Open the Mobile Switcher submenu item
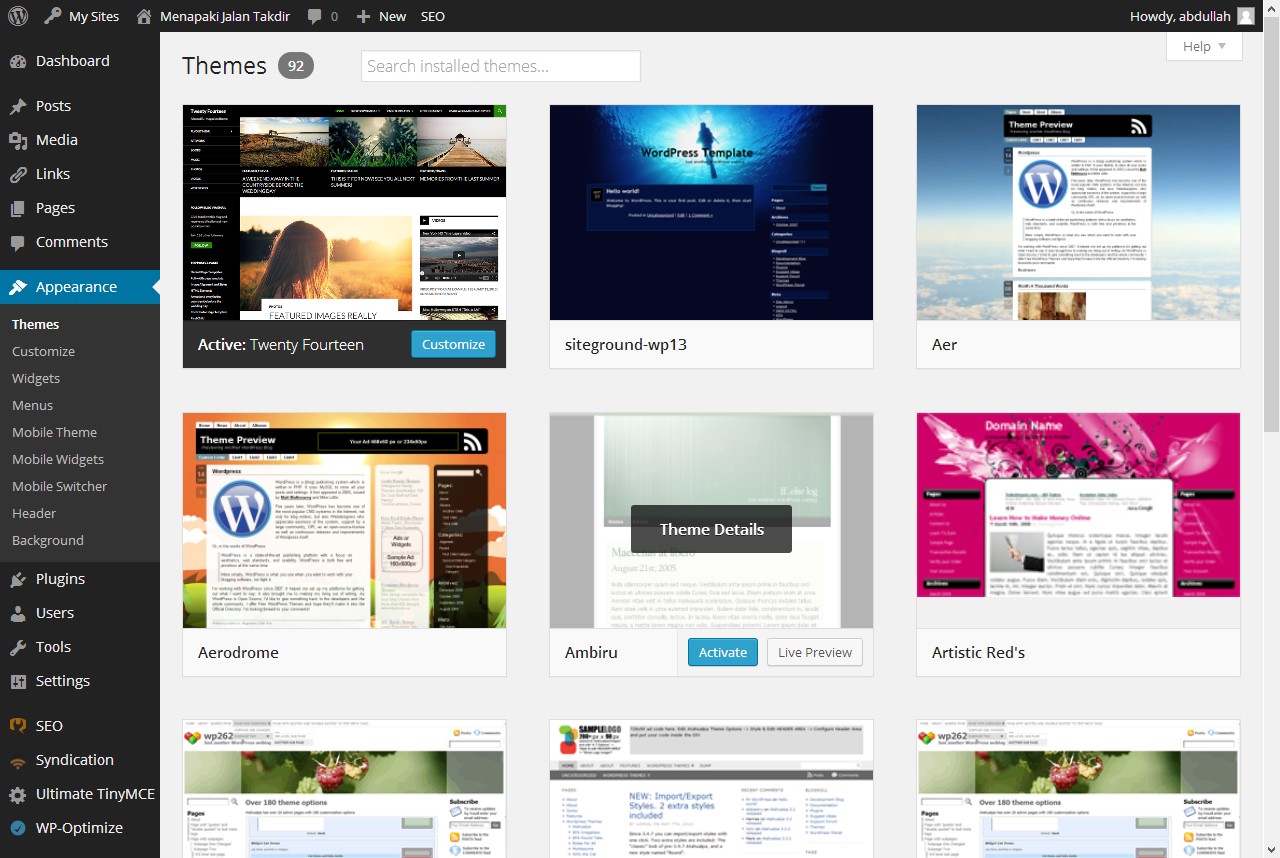The width and height of the screenshot is (1280, 858). [59, 486]
